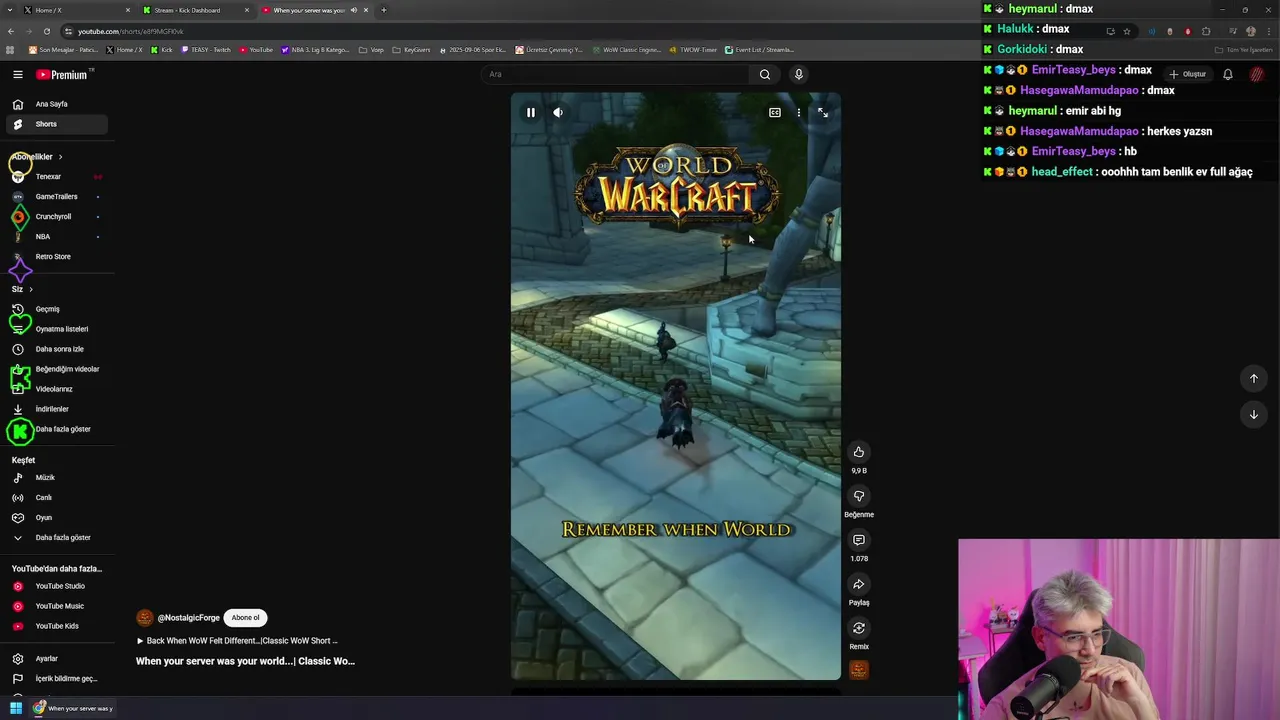
Task: Go to previous Short with up arrow
Action: [x=1254, y=378]
